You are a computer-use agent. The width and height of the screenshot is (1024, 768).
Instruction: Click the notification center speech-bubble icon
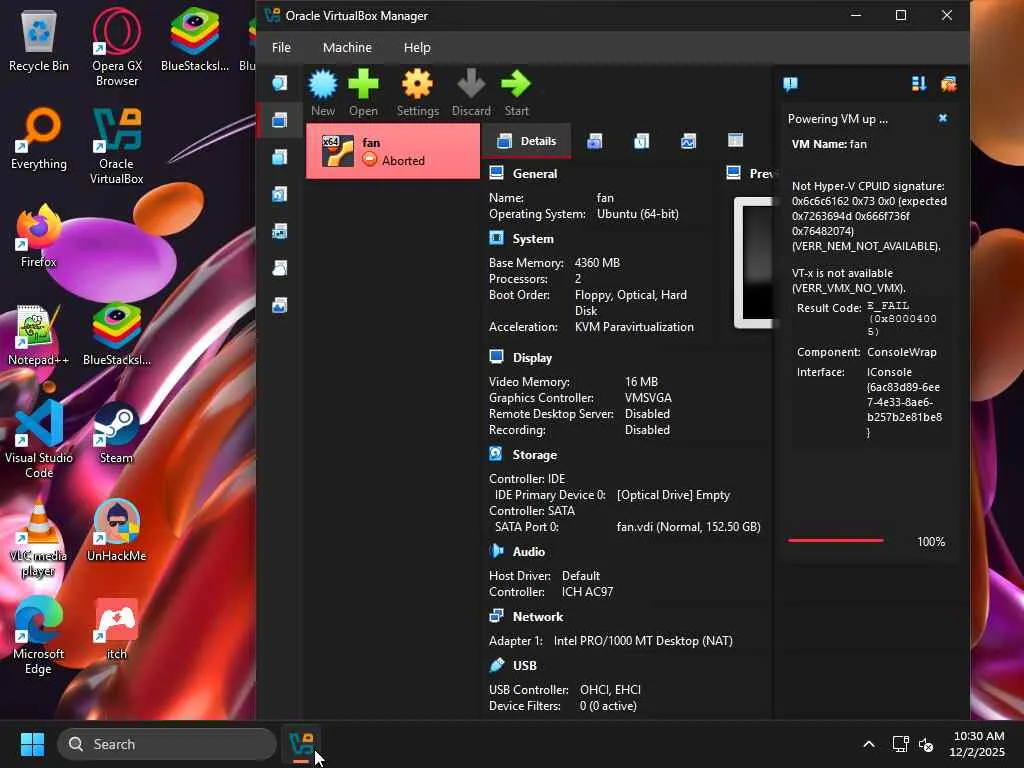tap(790, 84)
